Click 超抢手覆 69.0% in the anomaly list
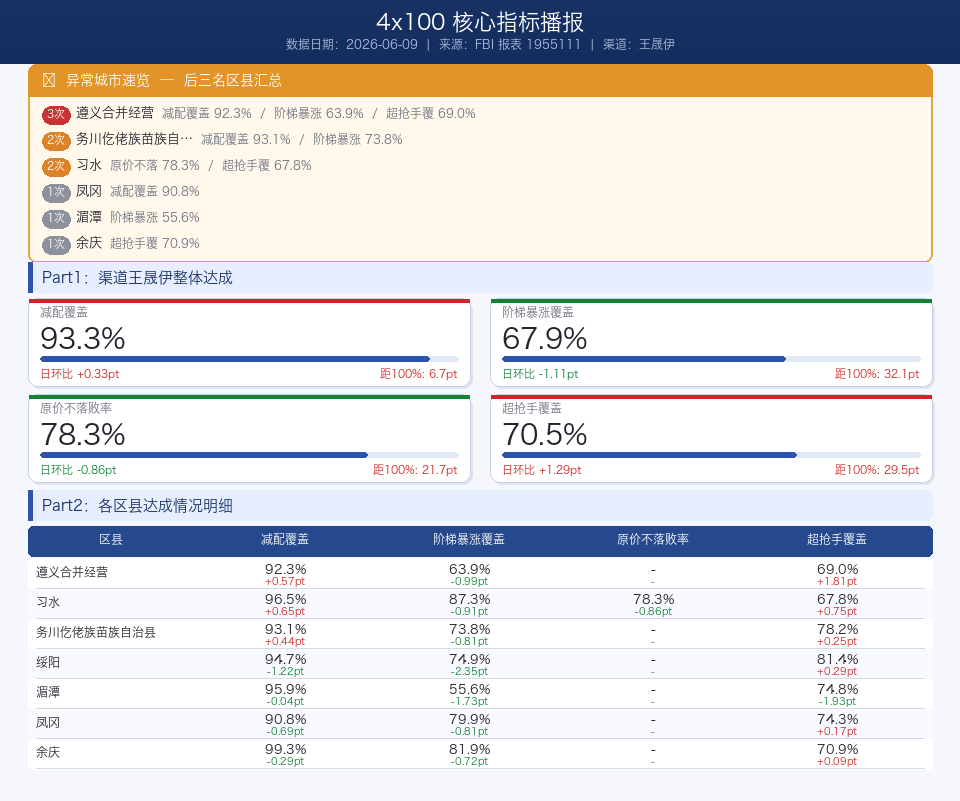The width and height of the screenshot is (960, 801). click(430, 114)
